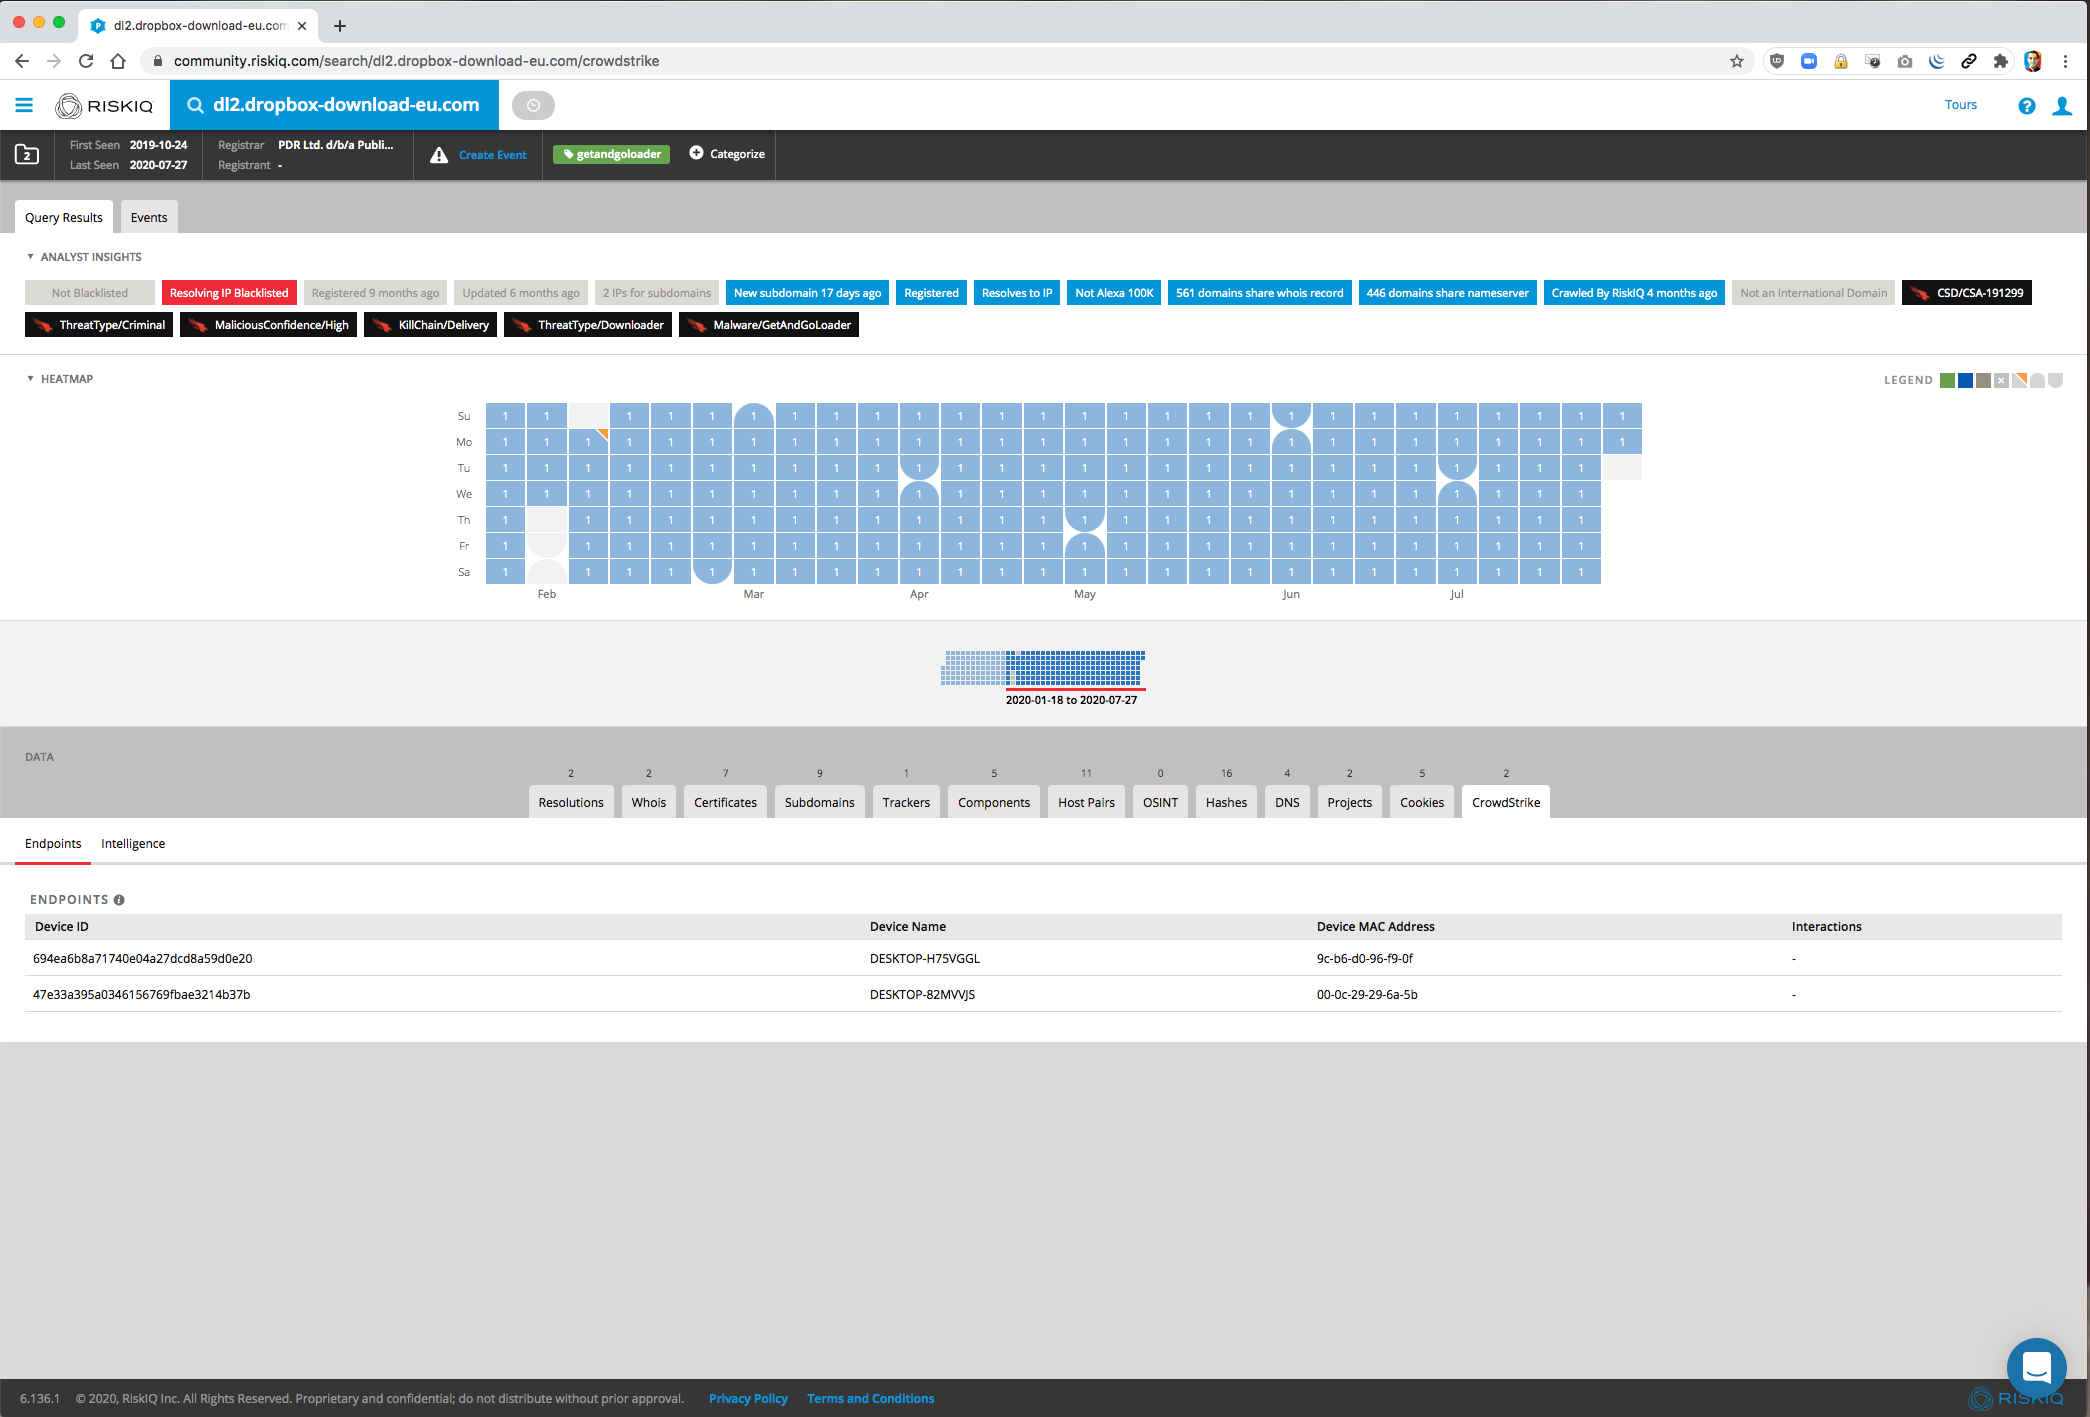This screenshot has height=1417, width=2090.
Task: Click the Zoom extension icon
Action: pos(1809,61)
